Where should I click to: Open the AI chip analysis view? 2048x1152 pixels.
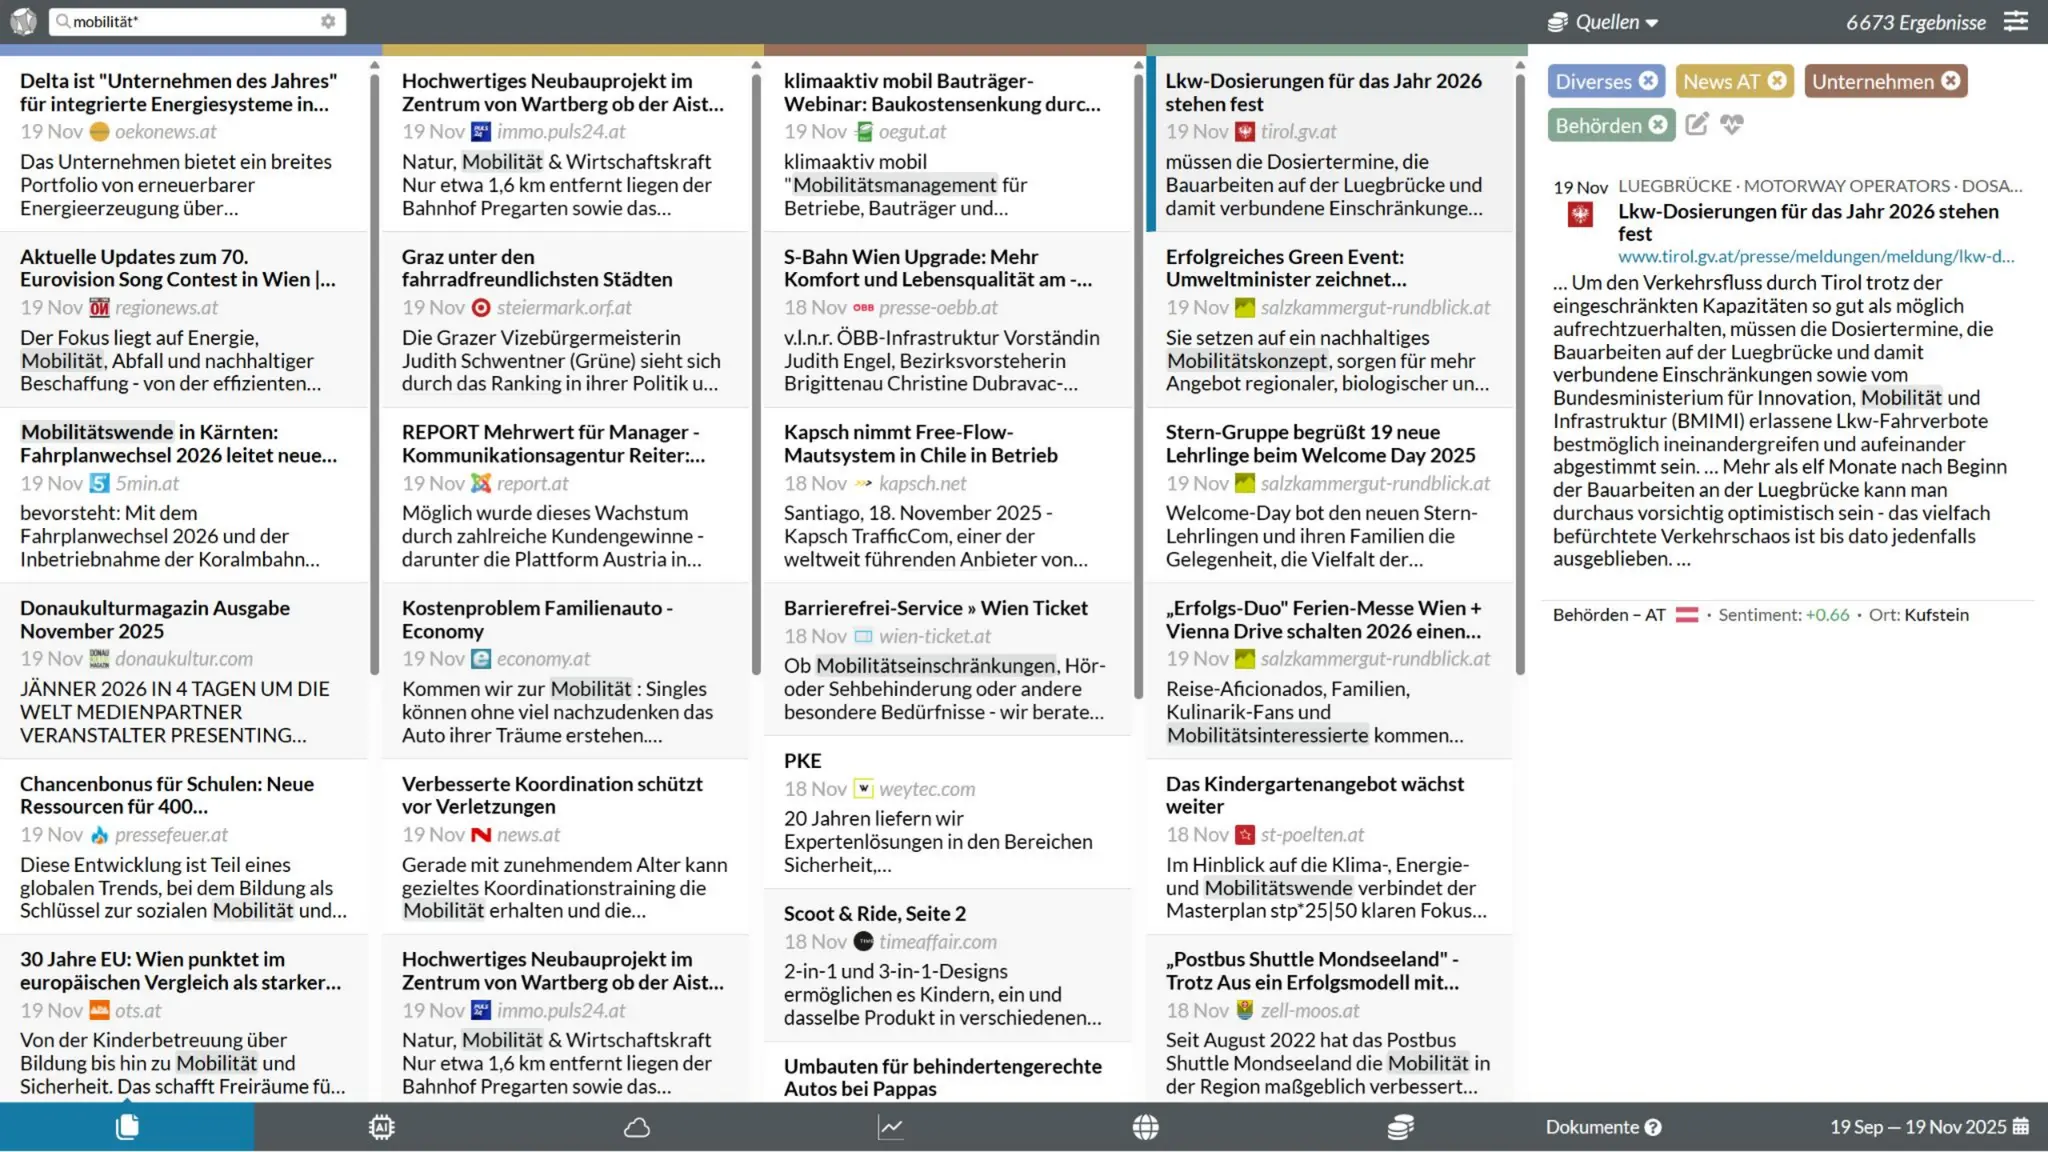pos(381,1127)
